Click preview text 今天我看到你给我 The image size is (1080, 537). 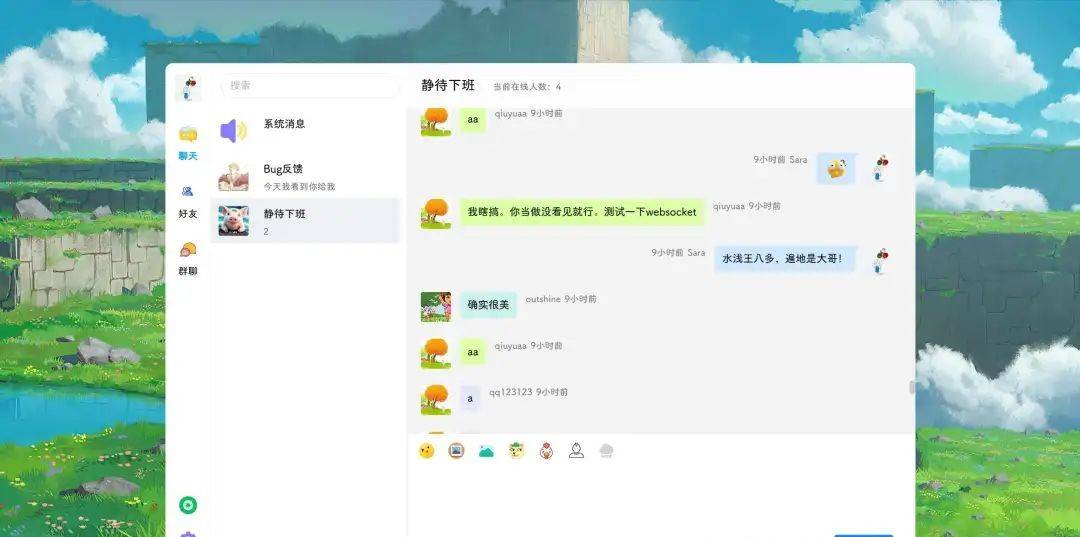pos(299,187)
